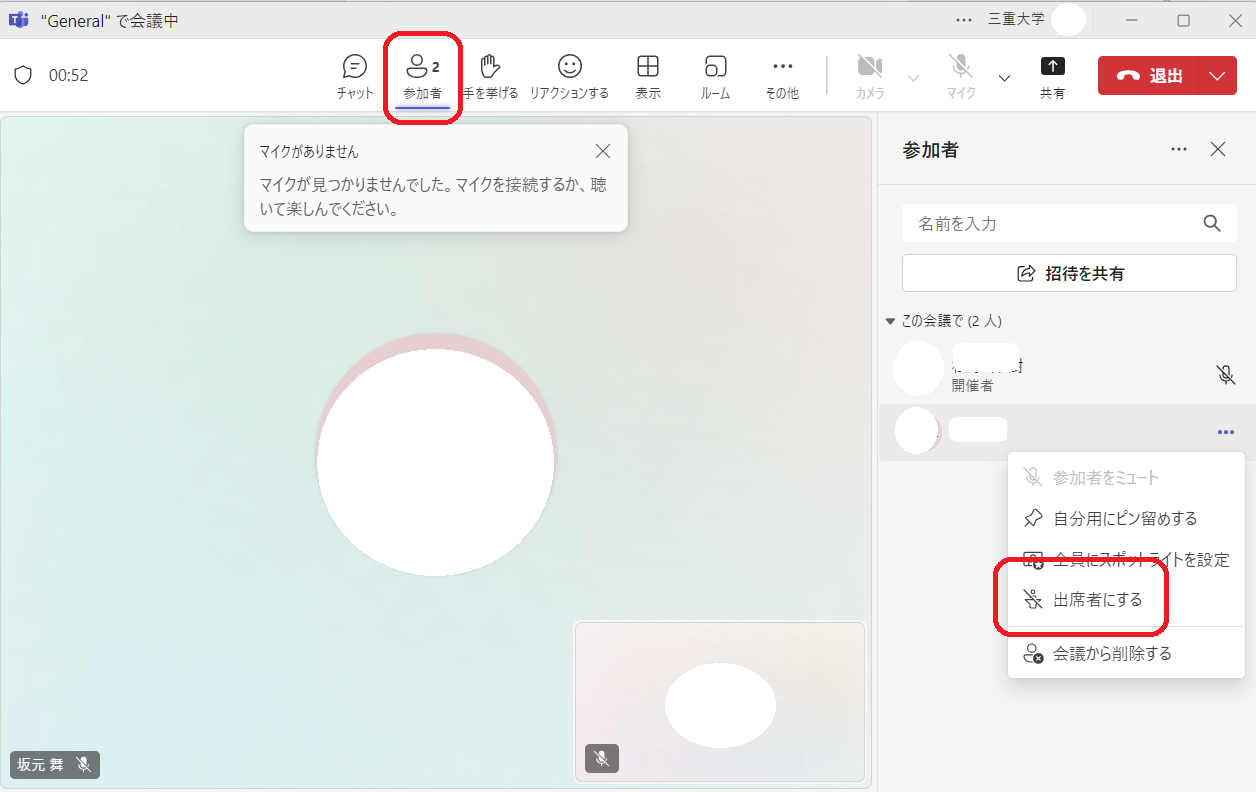1256x792 pixels.
Task: Dismiss the マイクがありません notification
Action: [602, 151]
